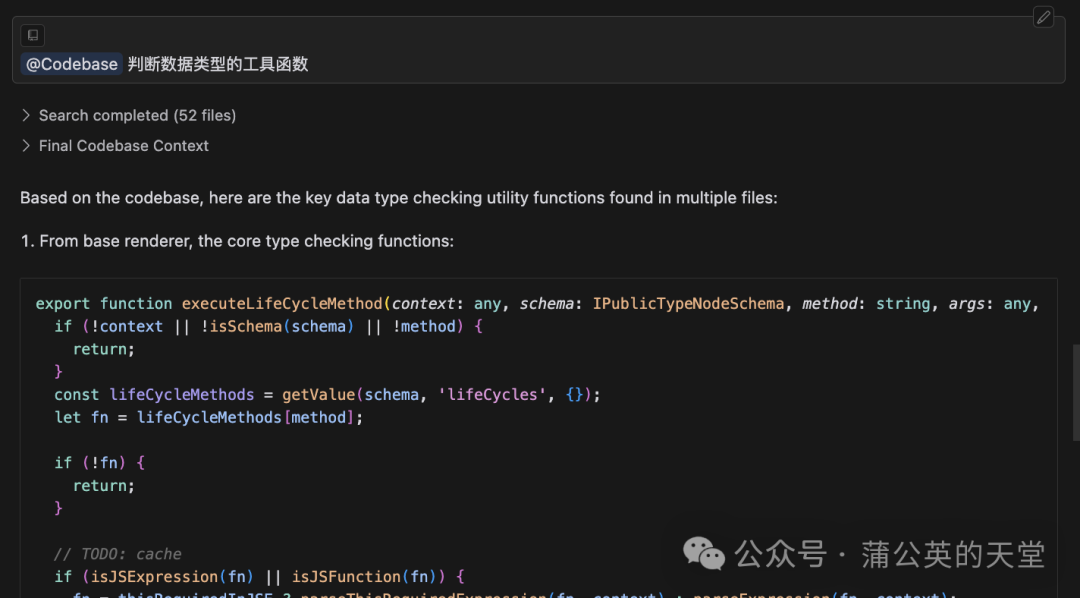Click the IPublicTypeNodeSchema type in the code

pyautogui.click(x=688, y=304)
